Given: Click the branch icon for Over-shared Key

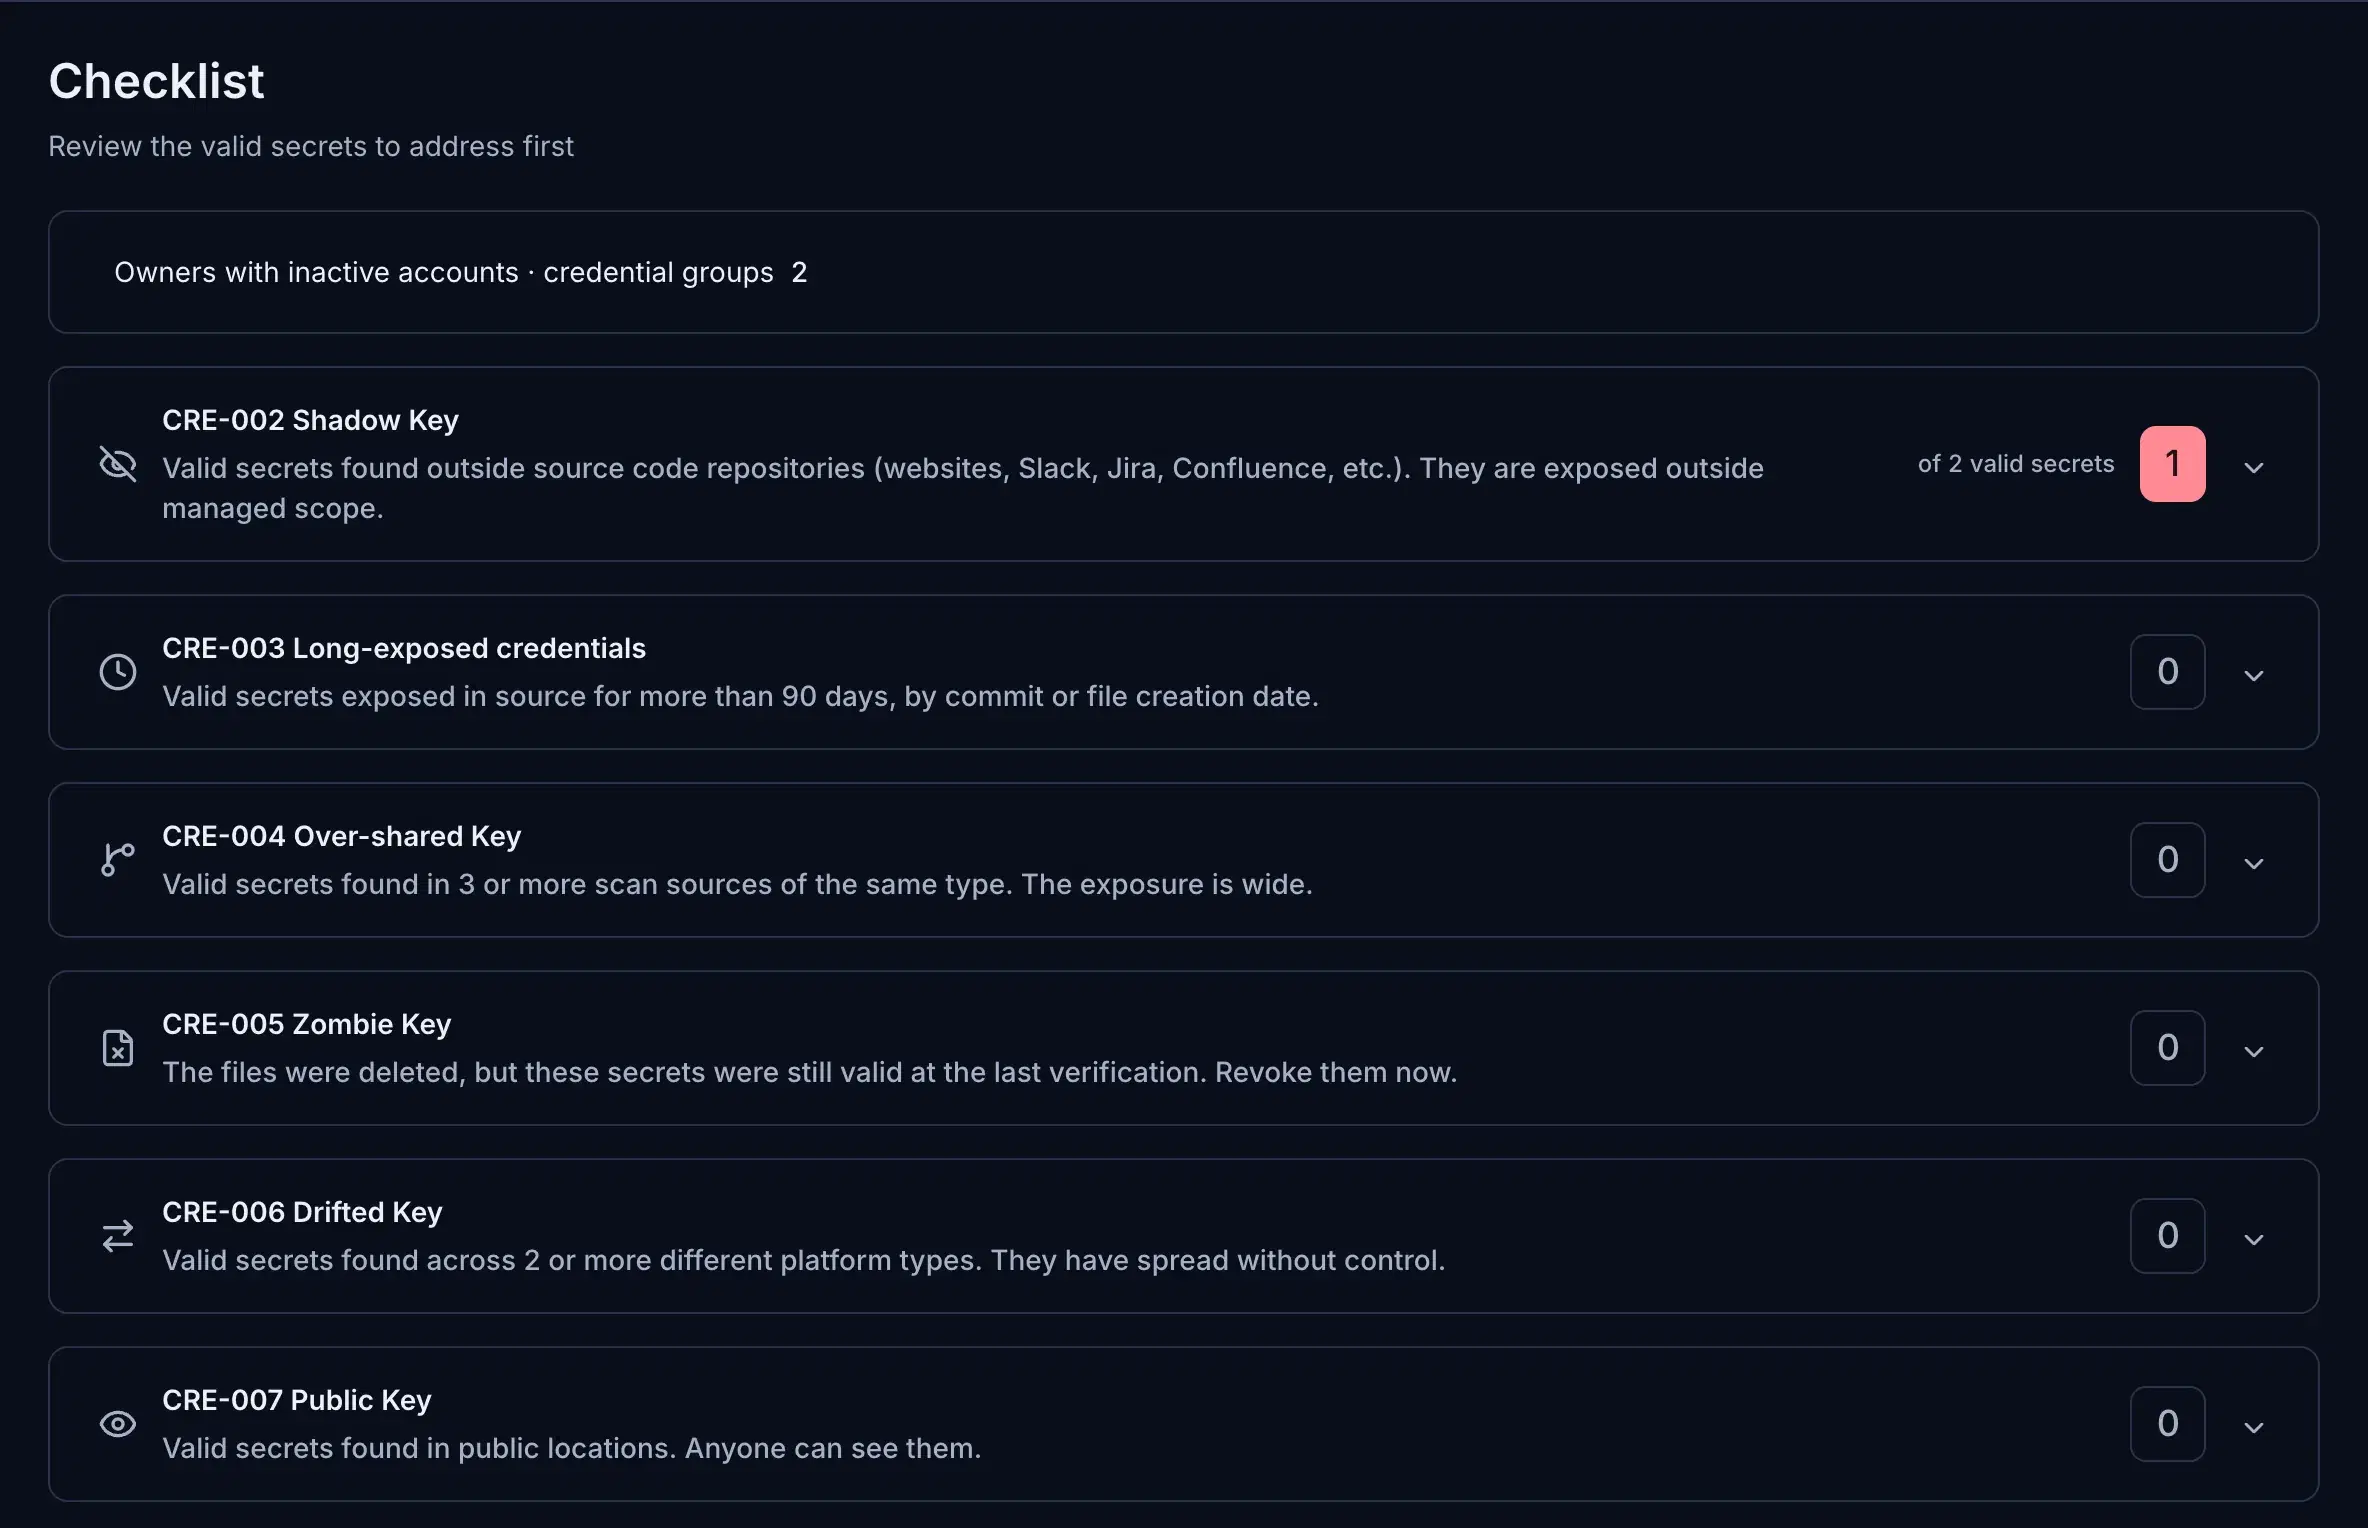Looking at the screenshot, I should [x=118, y=860].
